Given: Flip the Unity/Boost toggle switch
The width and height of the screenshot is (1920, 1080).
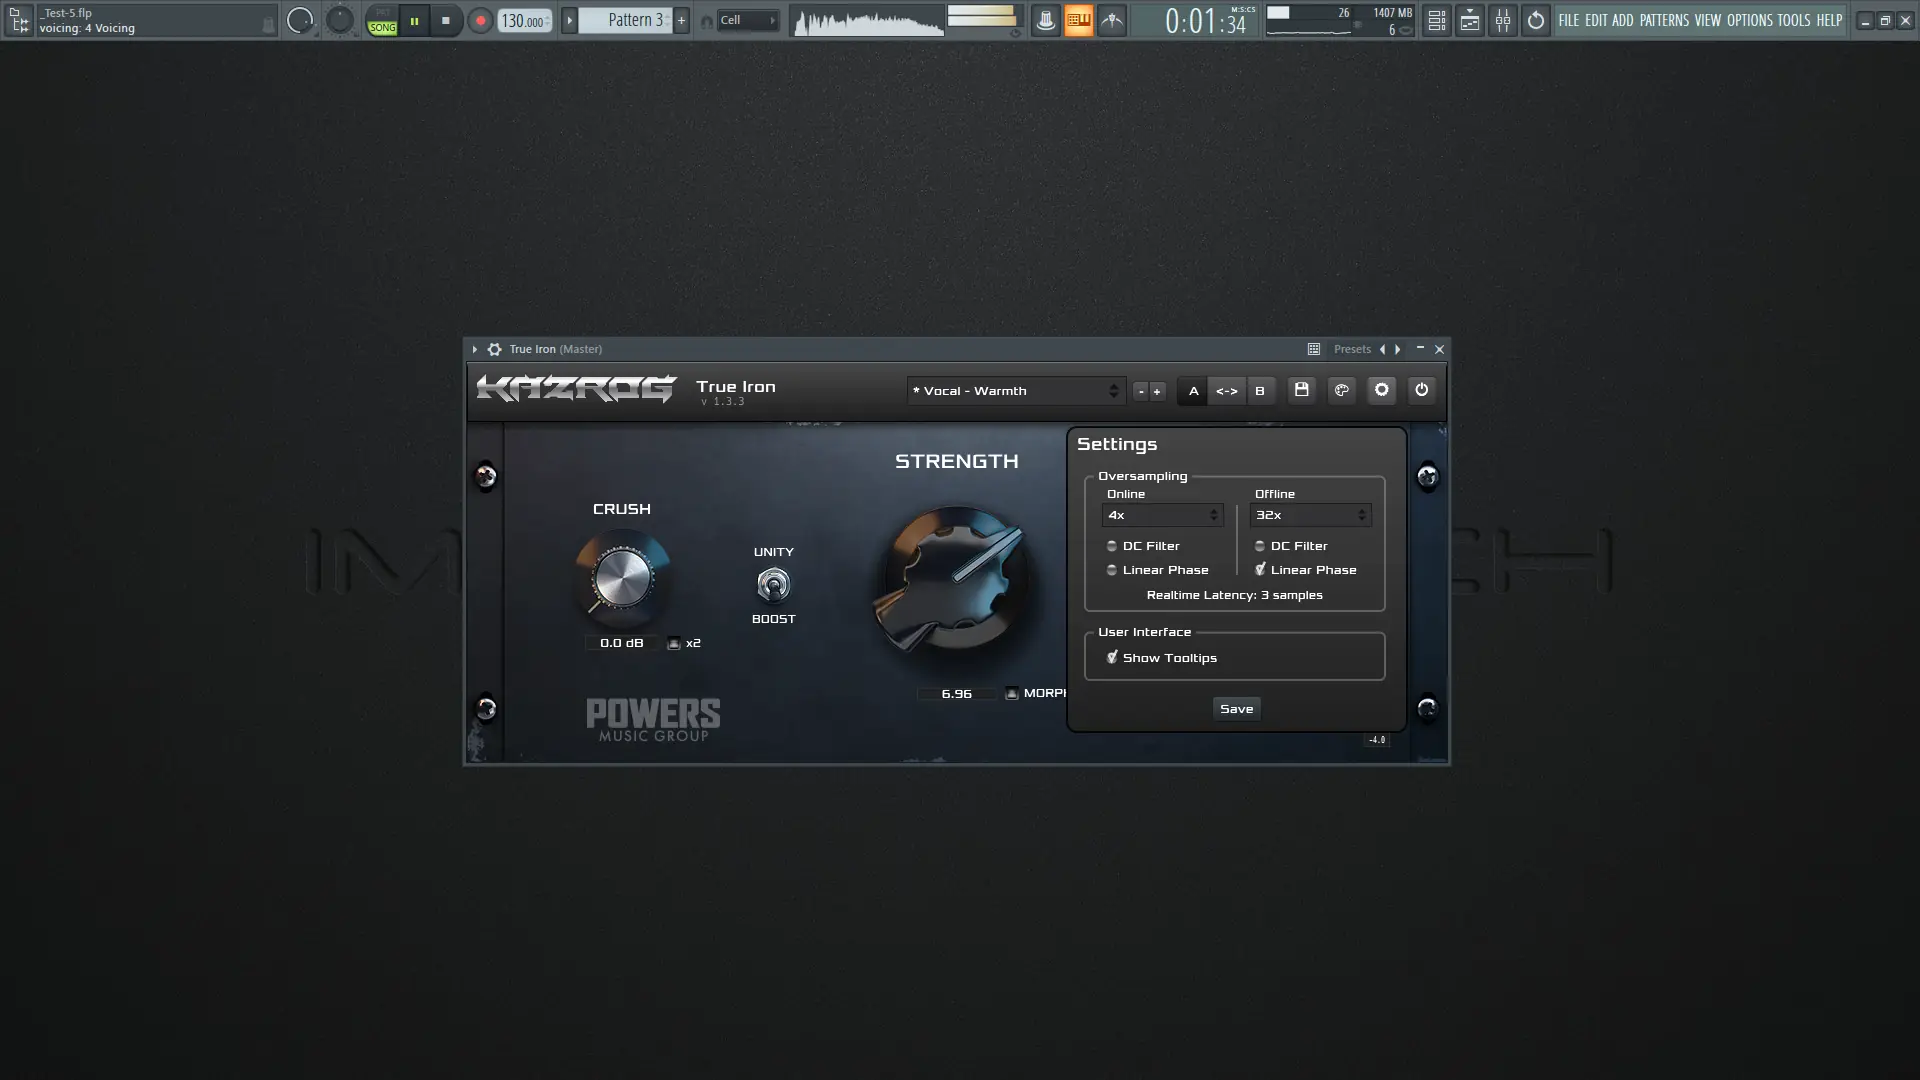Looking at the screenshot, I should click(x=773, y=585).
